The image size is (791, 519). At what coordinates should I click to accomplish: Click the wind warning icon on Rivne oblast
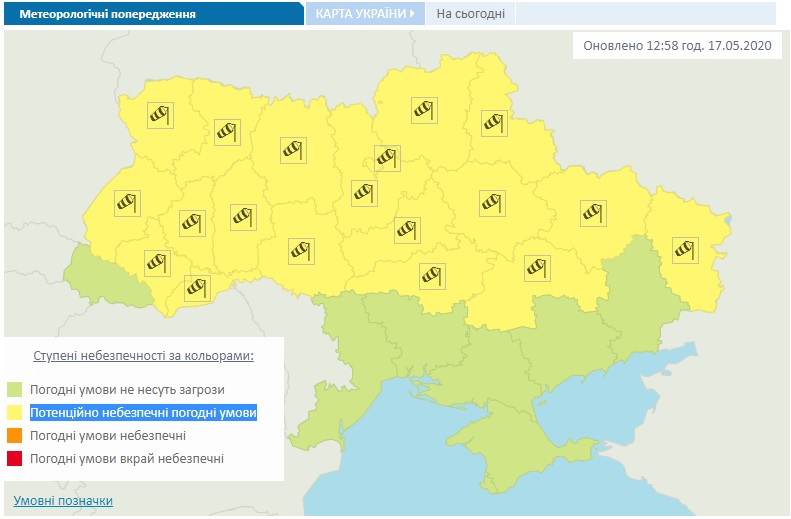coord(227,132)
